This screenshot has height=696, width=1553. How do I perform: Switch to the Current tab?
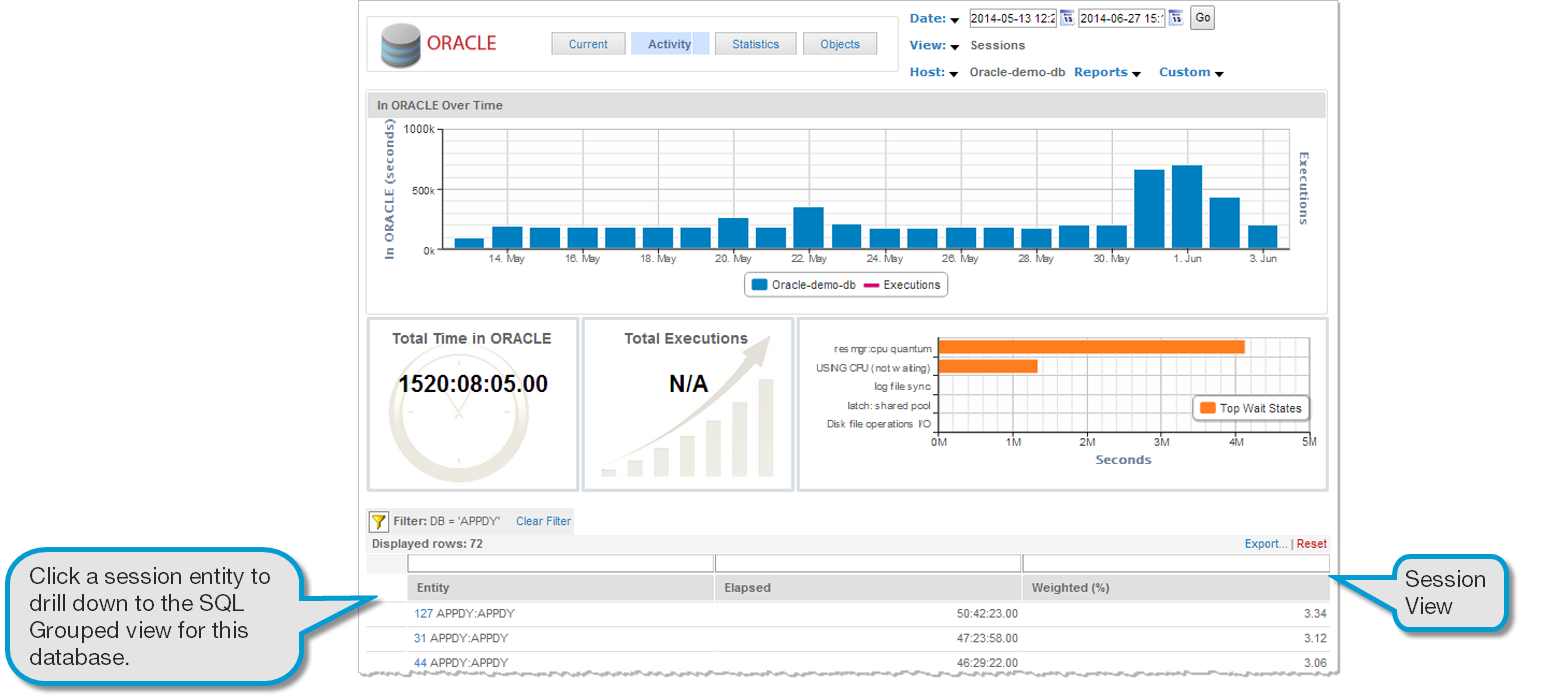coord(588,44)
